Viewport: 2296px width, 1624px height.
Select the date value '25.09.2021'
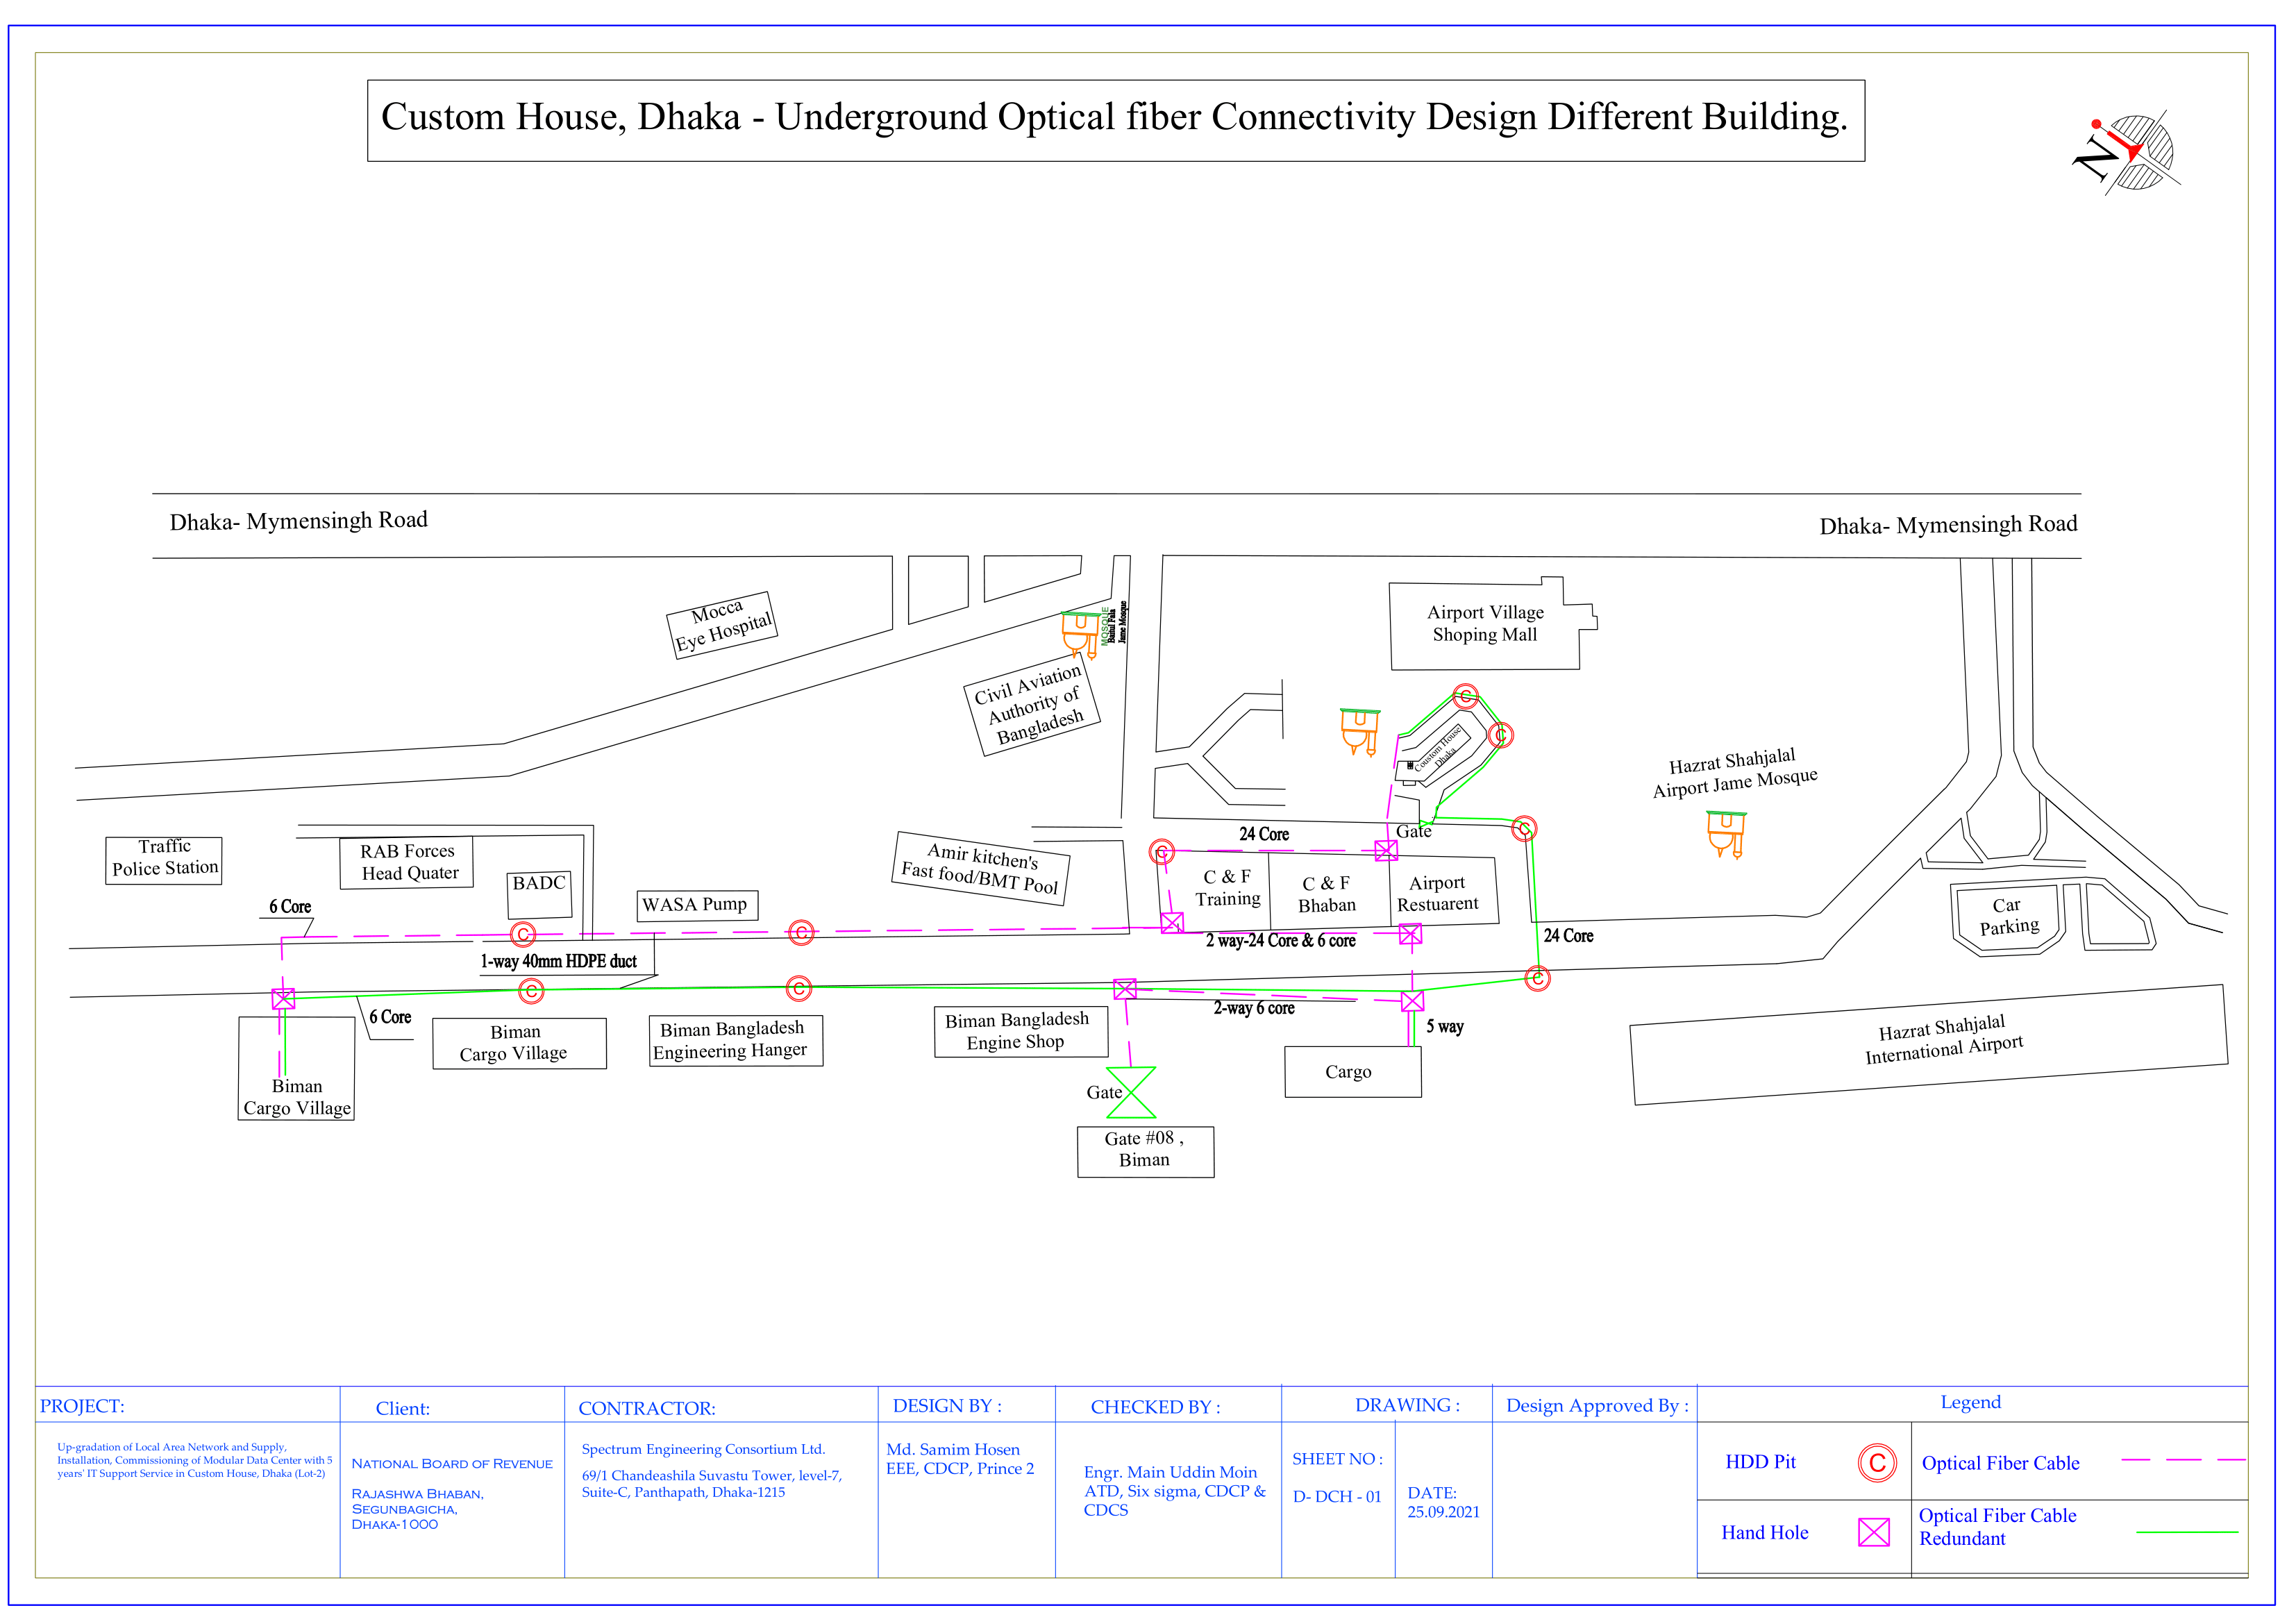click(x=1443, y=1512)
